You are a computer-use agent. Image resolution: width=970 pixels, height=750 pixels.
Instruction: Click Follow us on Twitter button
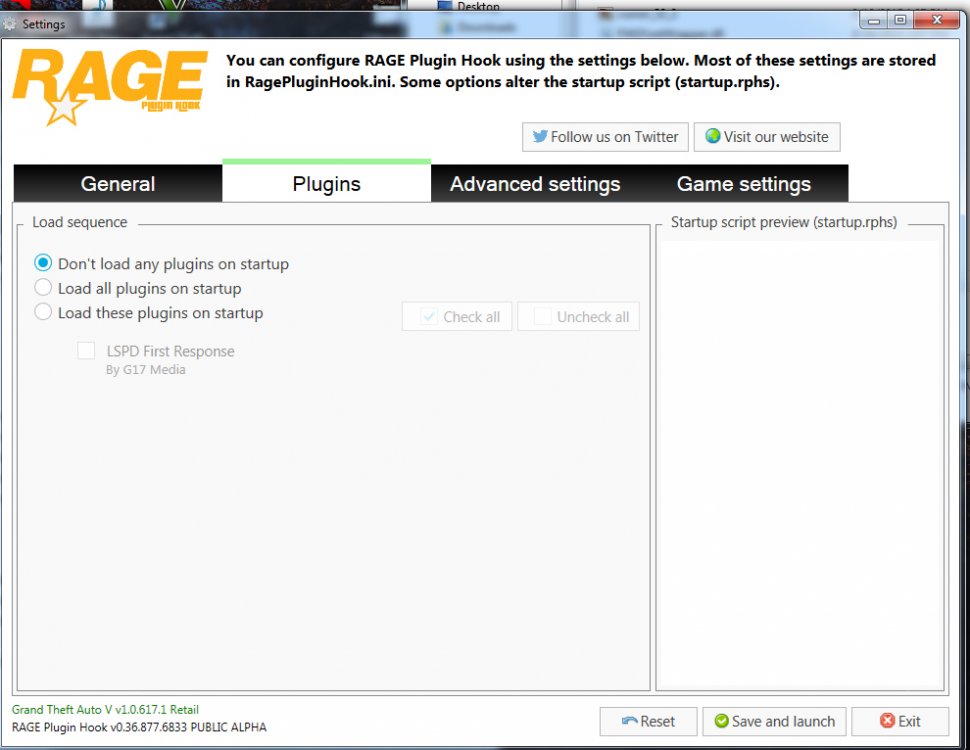[605, 137]
